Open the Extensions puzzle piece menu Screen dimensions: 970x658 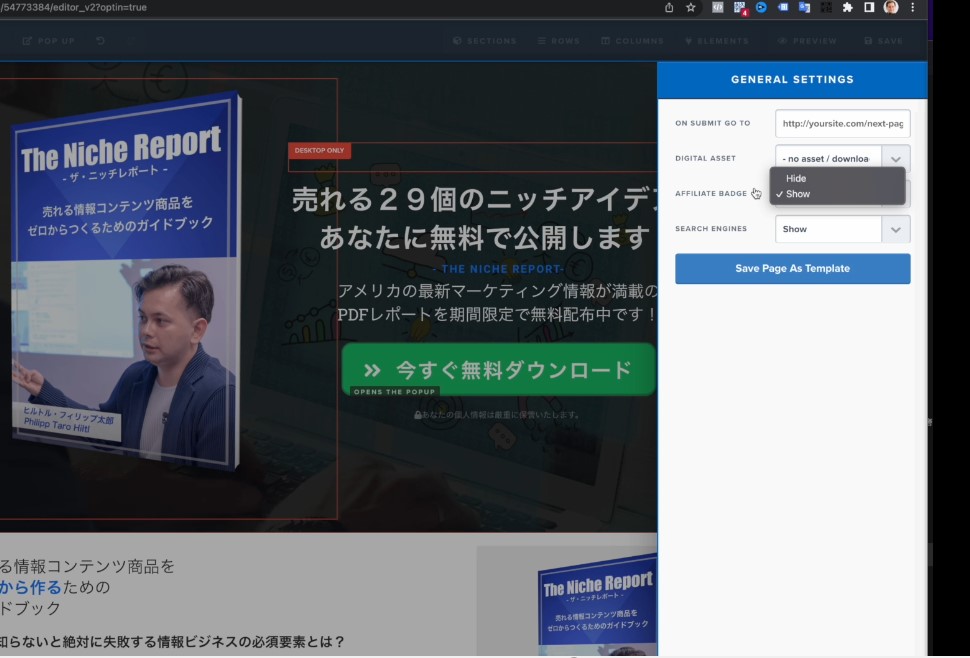click(848, 7)
